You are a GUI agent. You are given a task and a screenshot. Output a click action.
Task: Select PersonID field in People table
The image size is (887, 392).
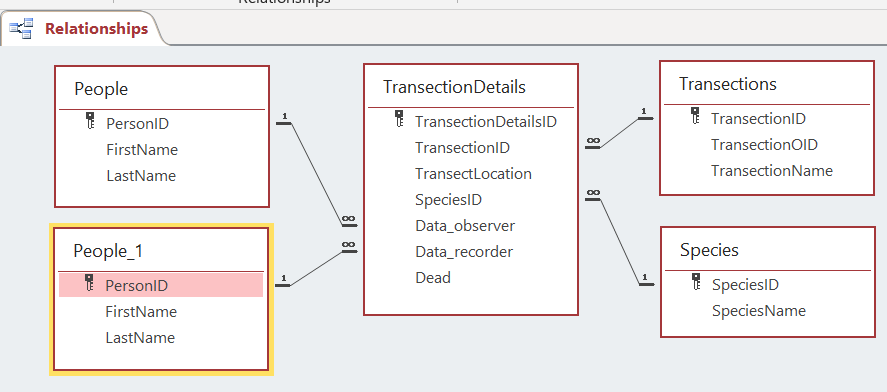pos(137,123)
